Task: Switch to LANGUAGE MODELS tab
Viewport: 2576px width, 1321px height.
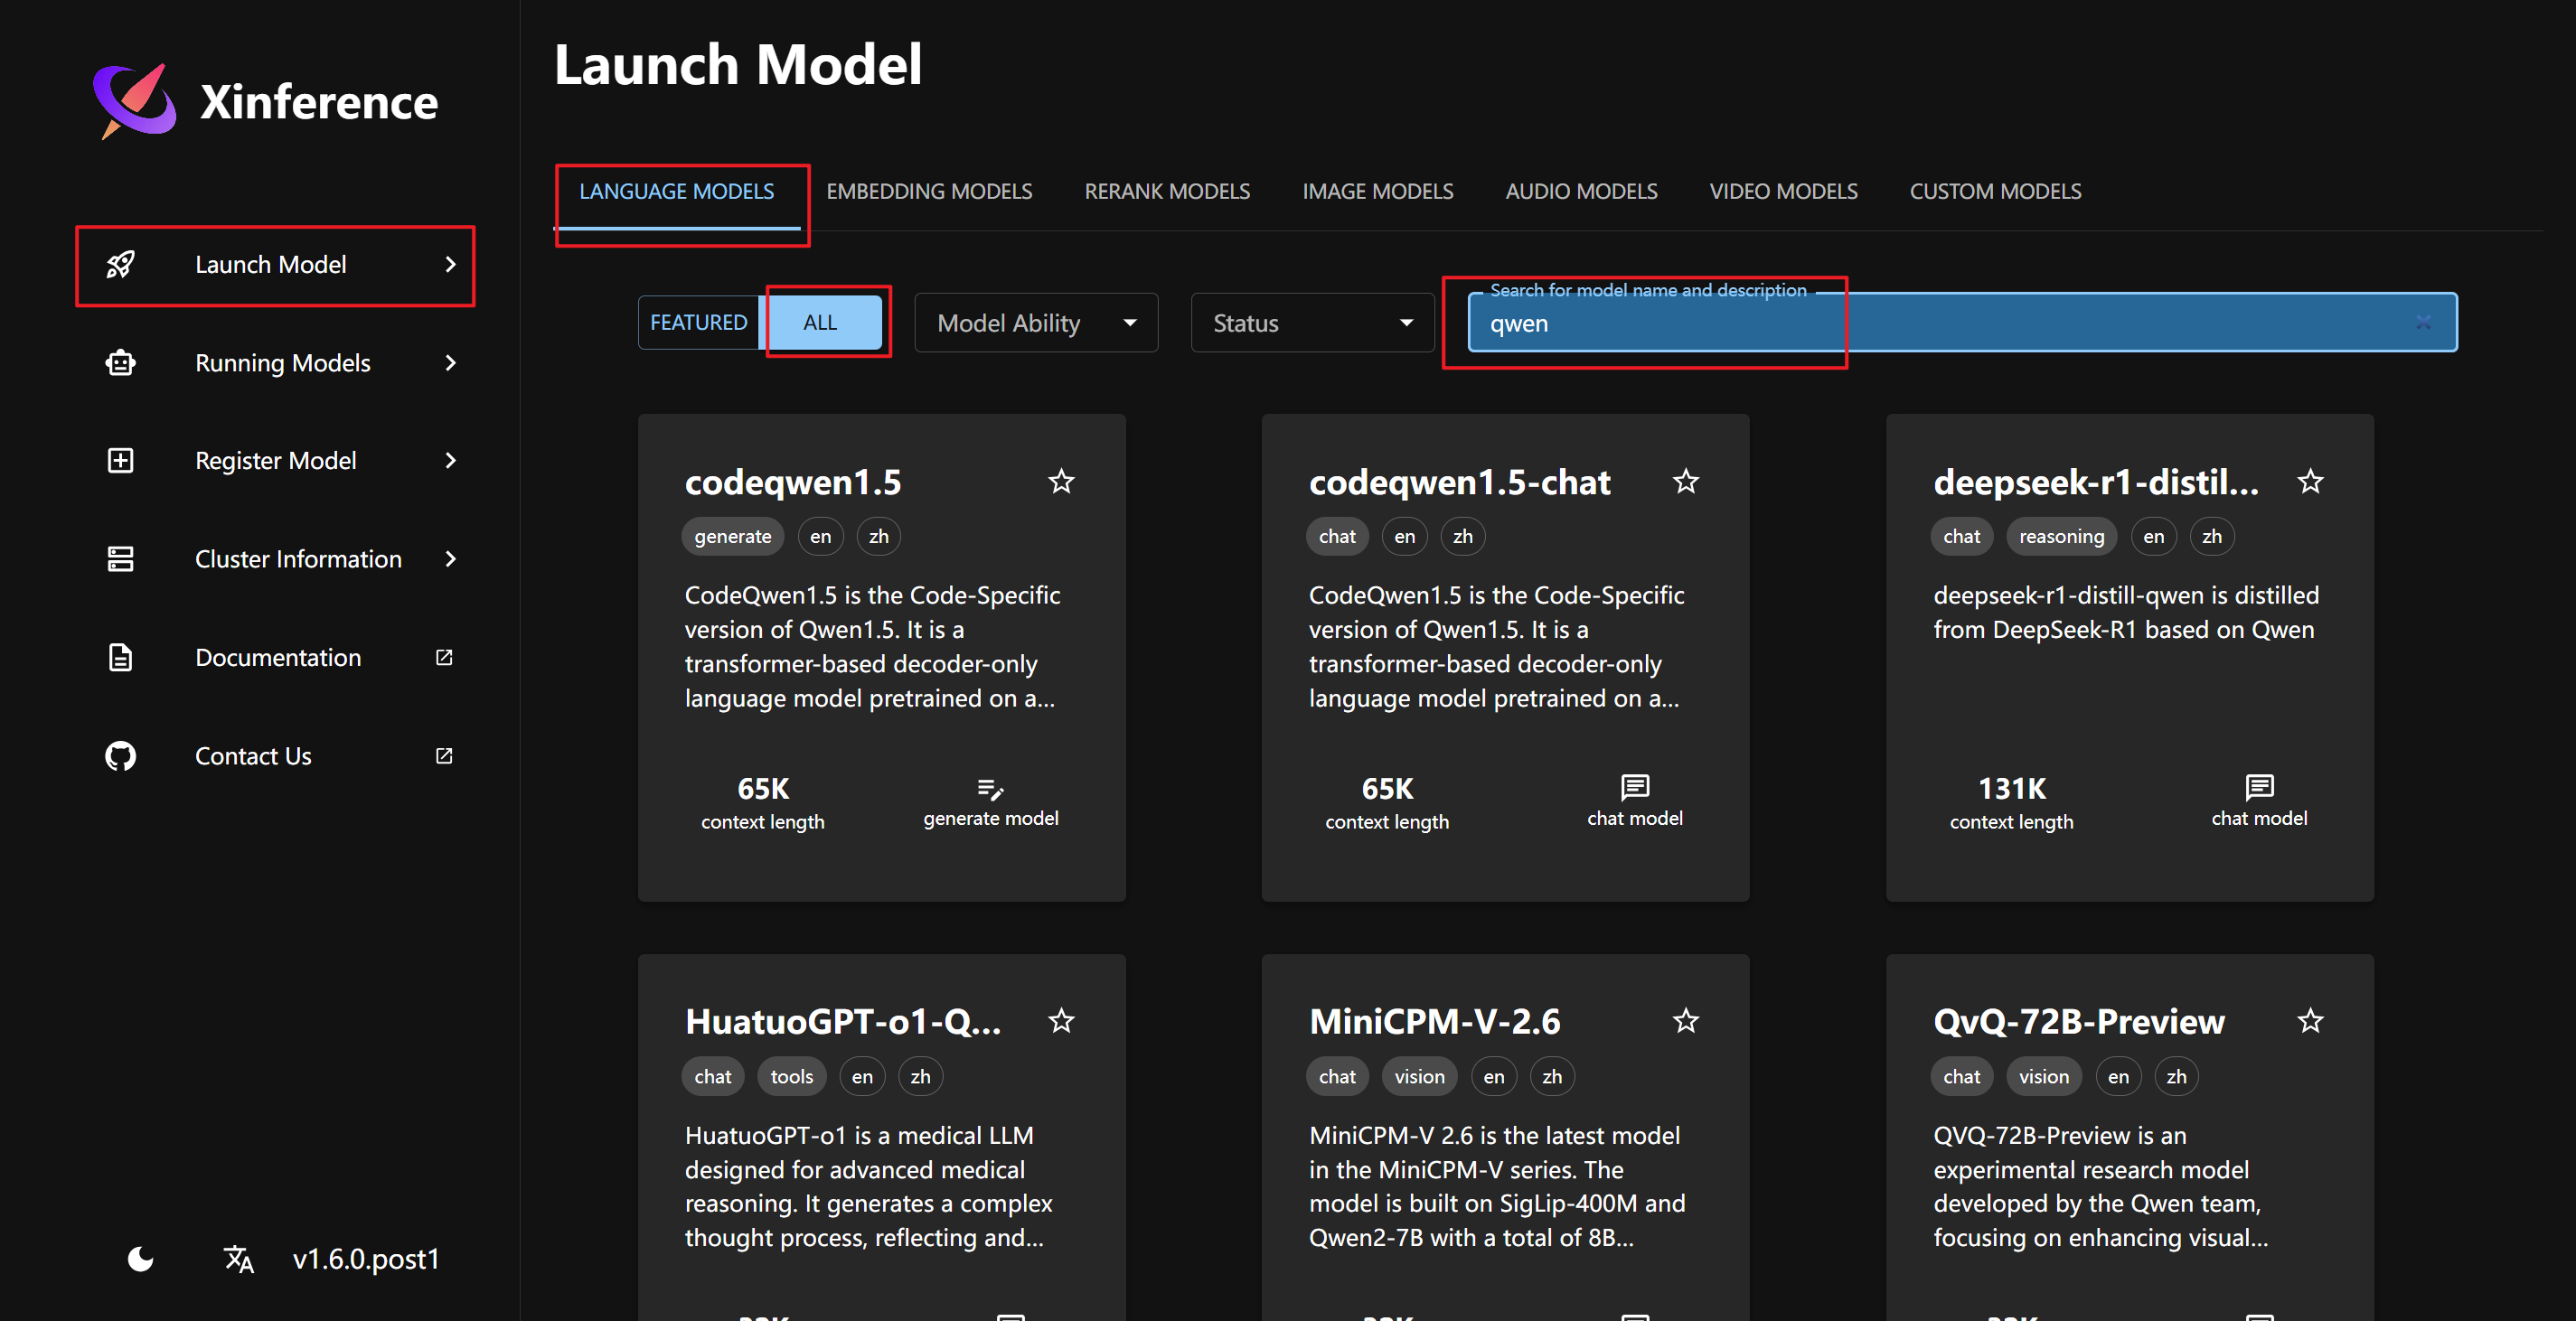Action: [676, 191]
